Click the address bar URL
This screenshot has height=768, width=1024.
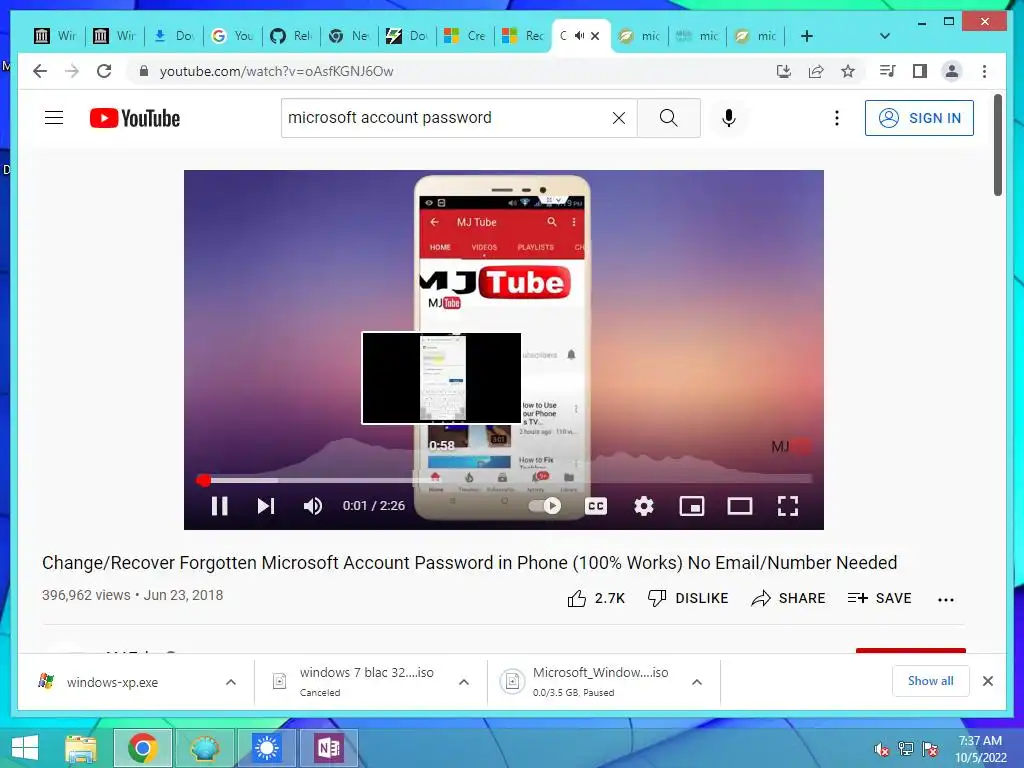tap(276, 71)
